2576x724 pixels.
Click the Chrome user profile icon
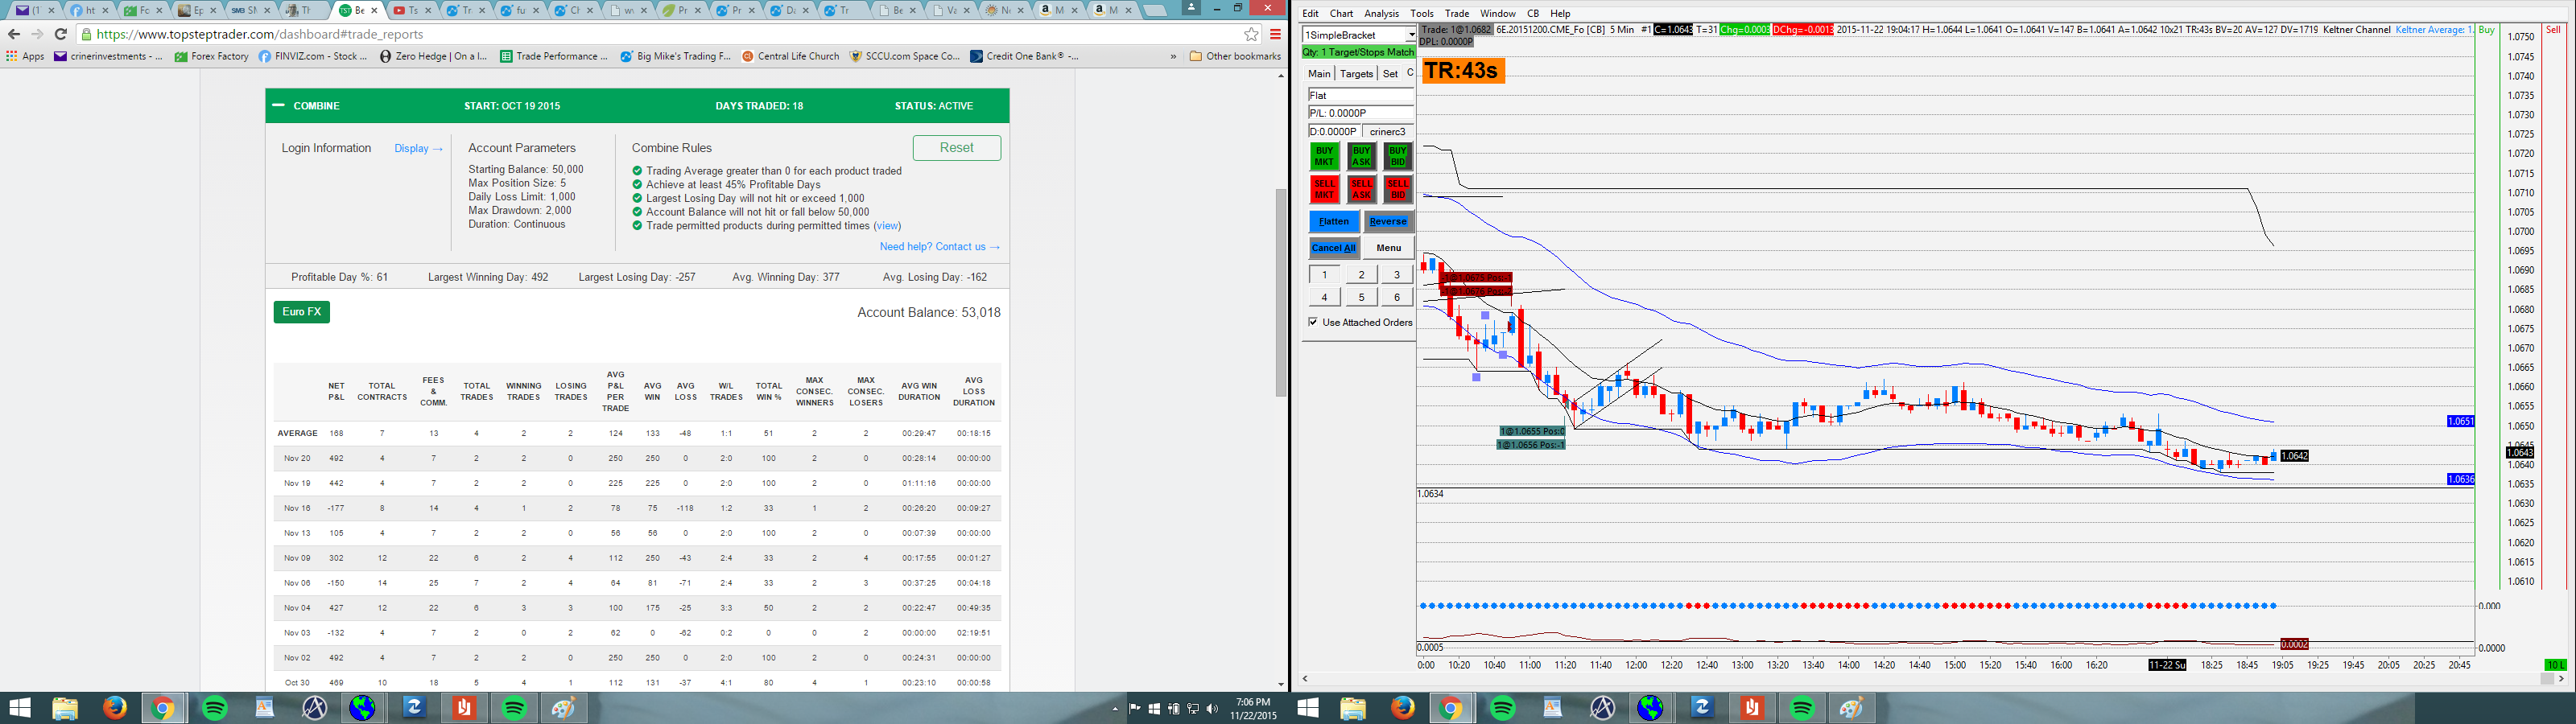pos(1190,7)
